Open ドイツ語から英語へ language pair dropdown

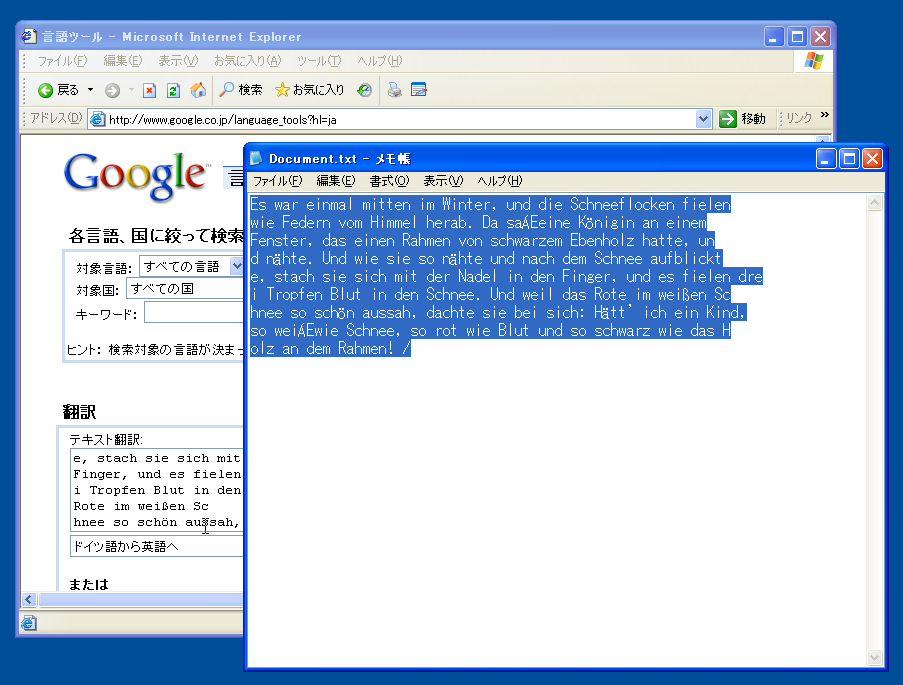click(x=157, y=546)
